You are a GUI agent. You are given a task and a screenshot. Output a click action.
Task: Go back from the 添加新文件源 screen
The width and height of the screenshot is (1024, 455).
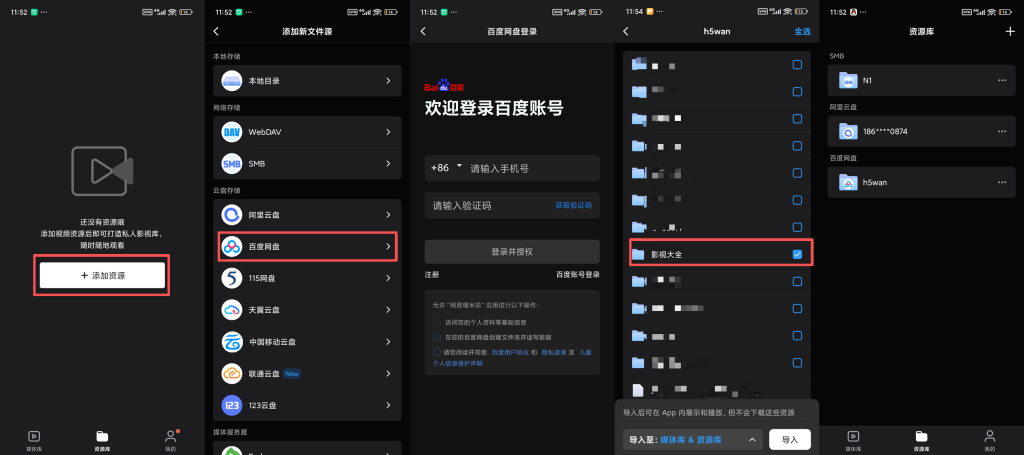[x=216, y=31]
